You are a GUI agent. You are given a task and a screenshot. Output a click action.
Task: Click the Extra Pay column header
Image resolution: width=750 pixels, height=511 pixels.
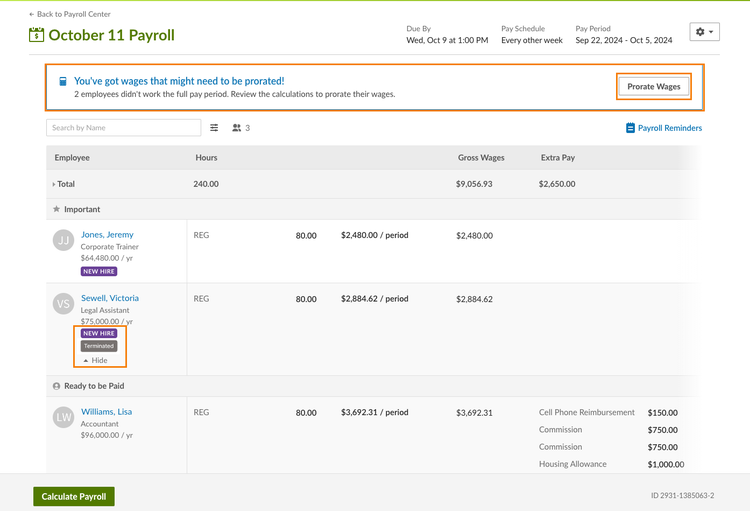[x=558, y=157]
